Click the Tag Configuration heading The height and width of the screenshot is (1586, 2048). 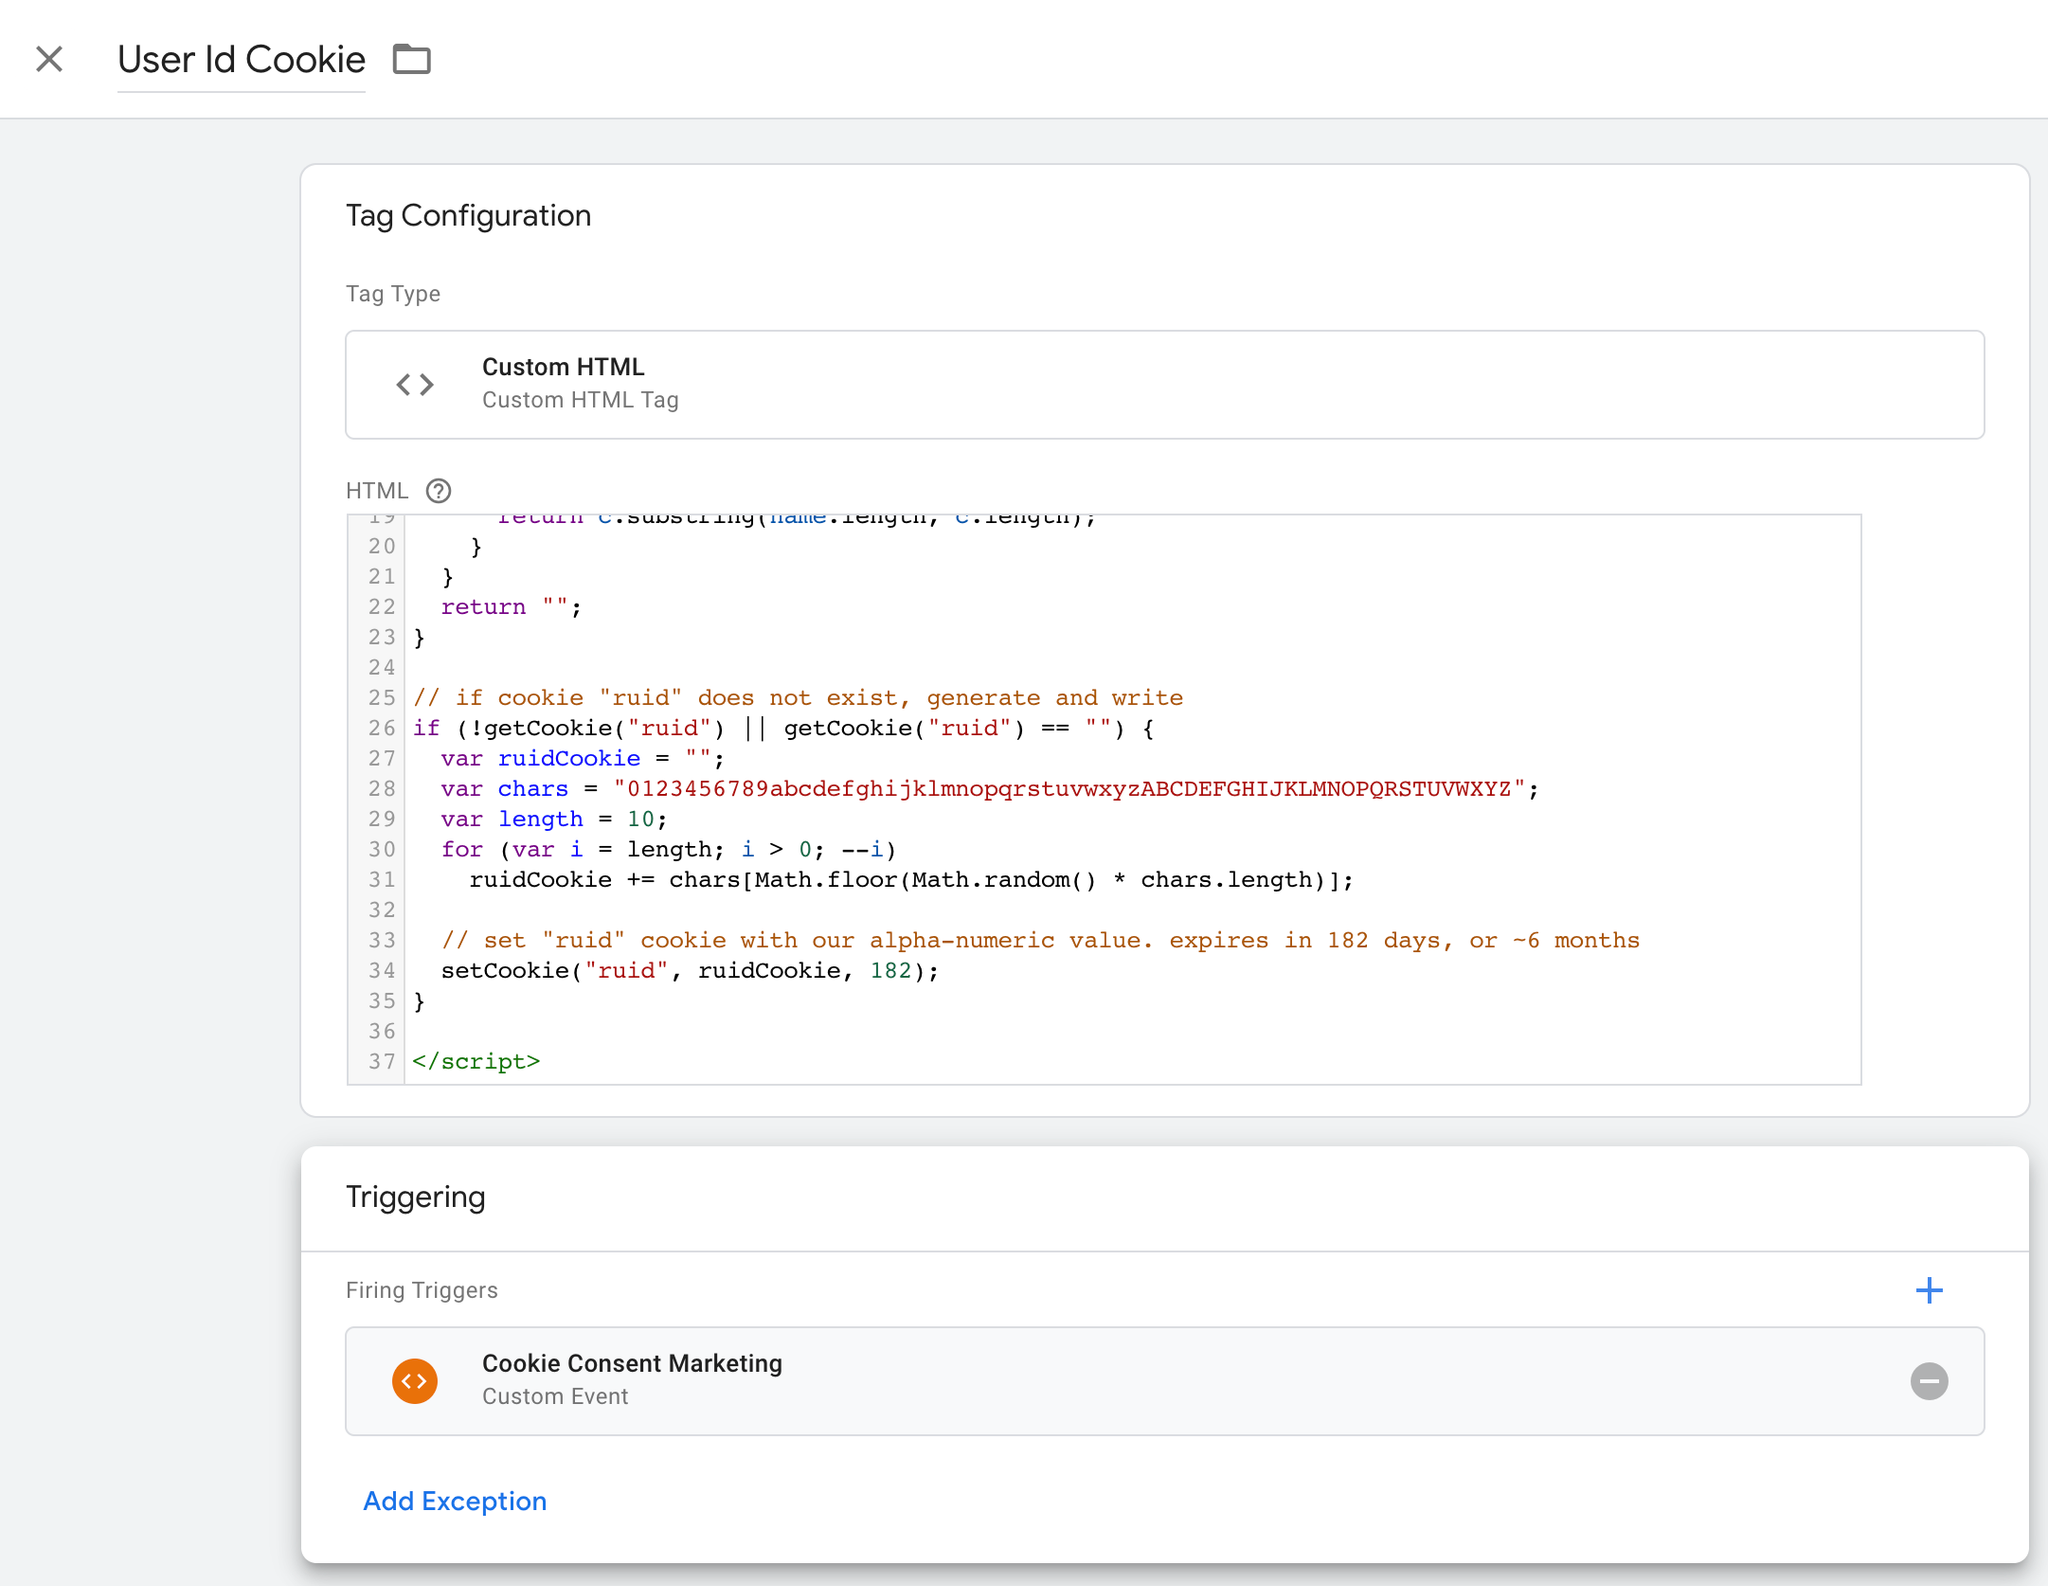(x=468, y=216)
